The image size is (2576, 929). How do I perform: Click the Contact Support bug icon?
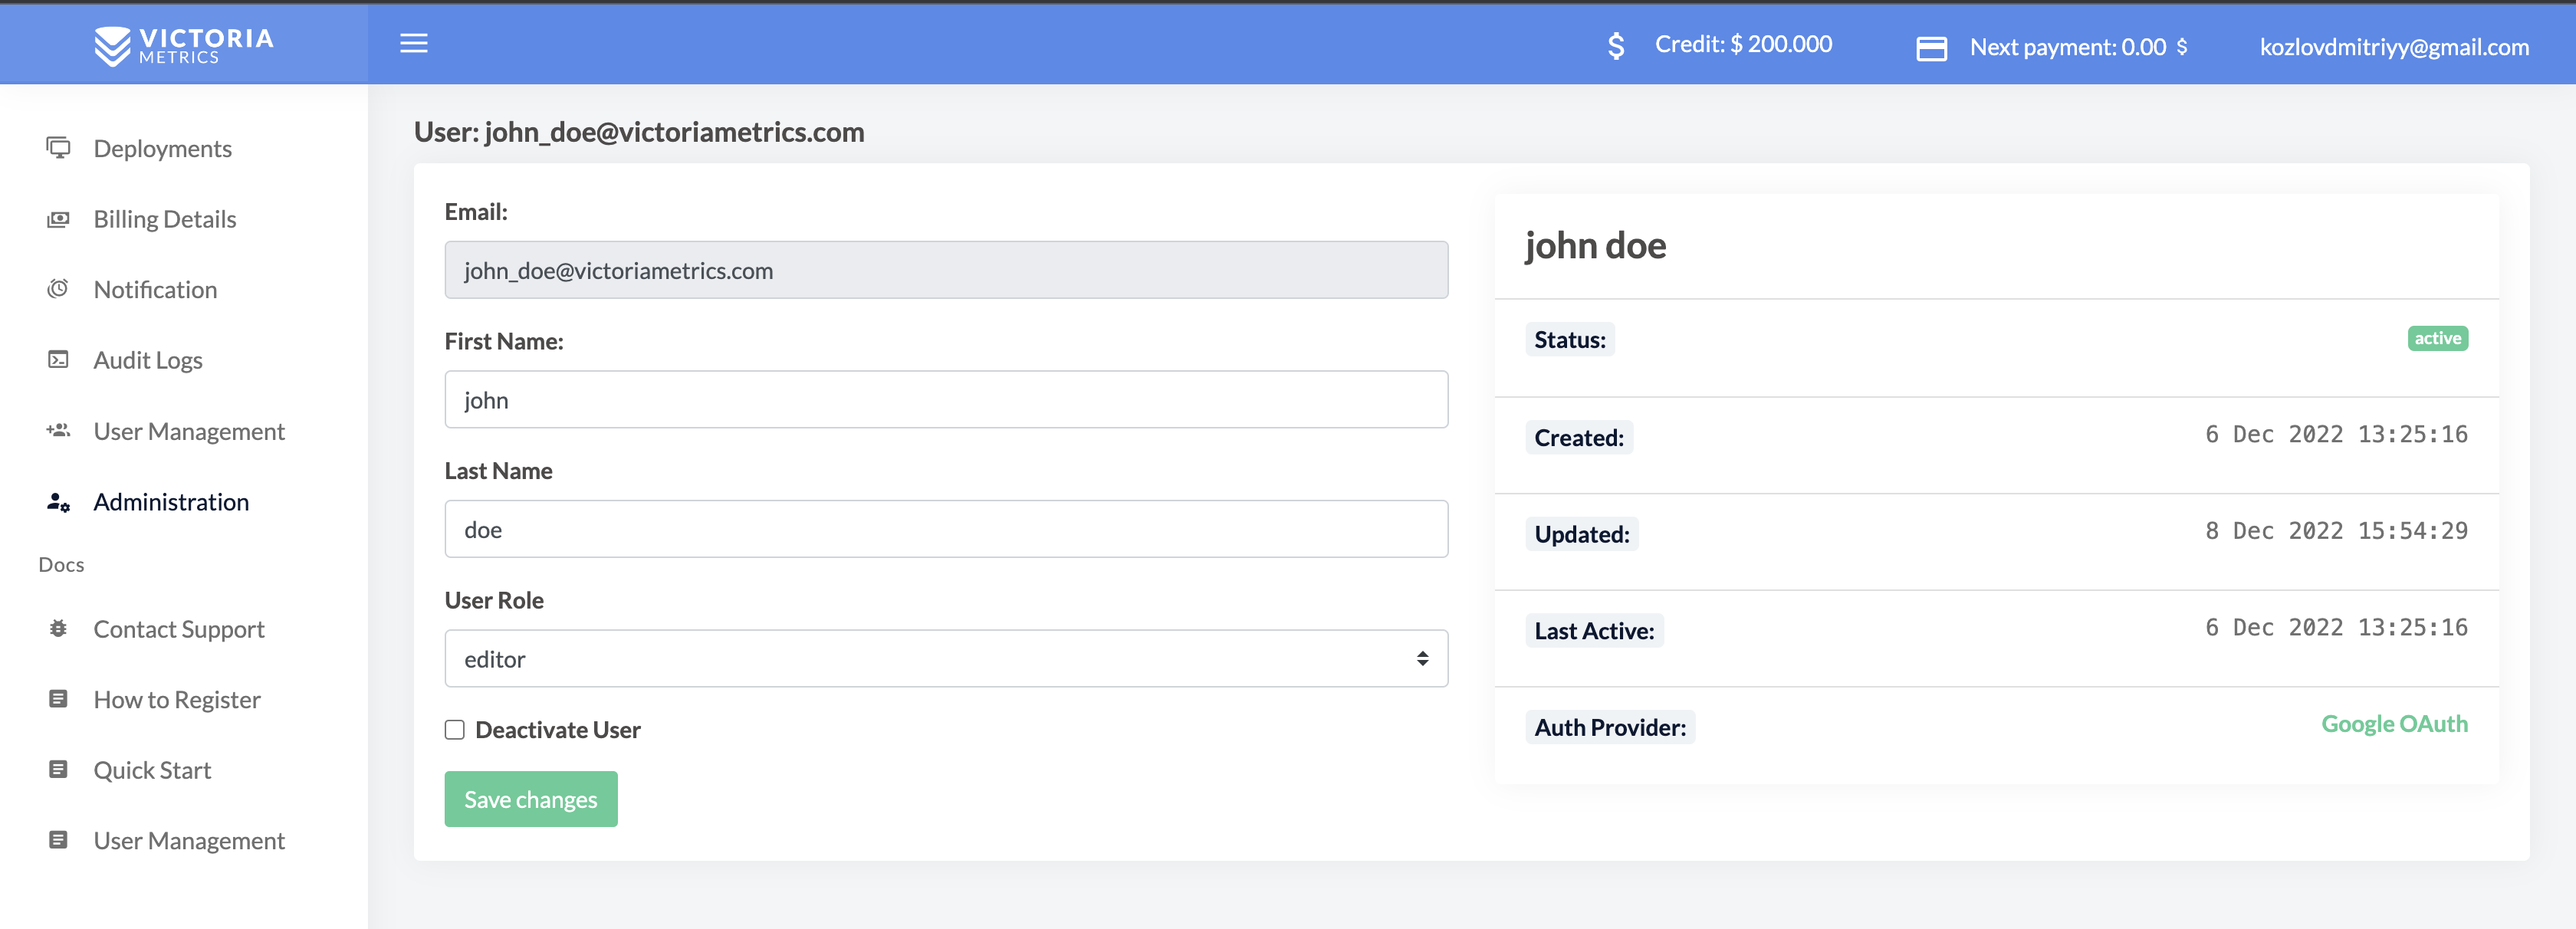(58, 629)
